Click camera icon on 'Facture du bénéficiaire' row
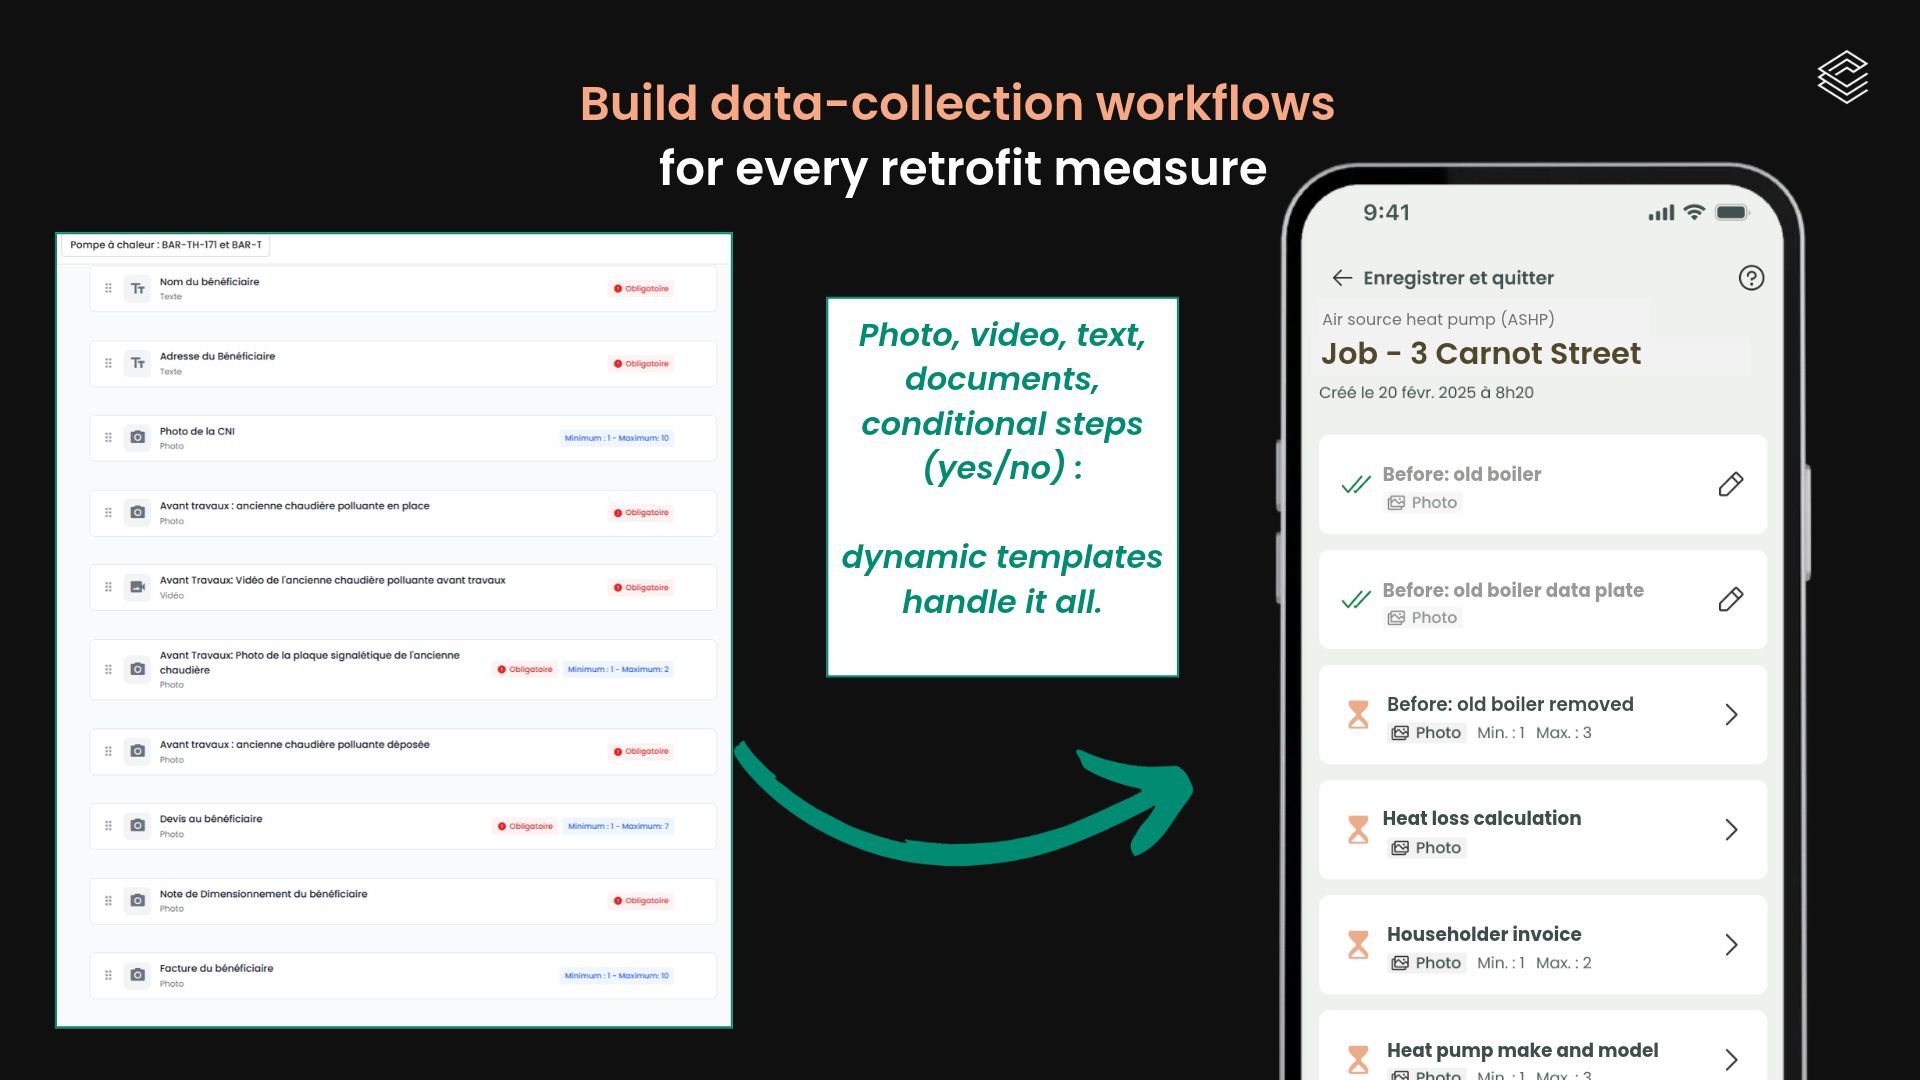The height and width of the screenshot is (1080, 1920). pos(138,974)
